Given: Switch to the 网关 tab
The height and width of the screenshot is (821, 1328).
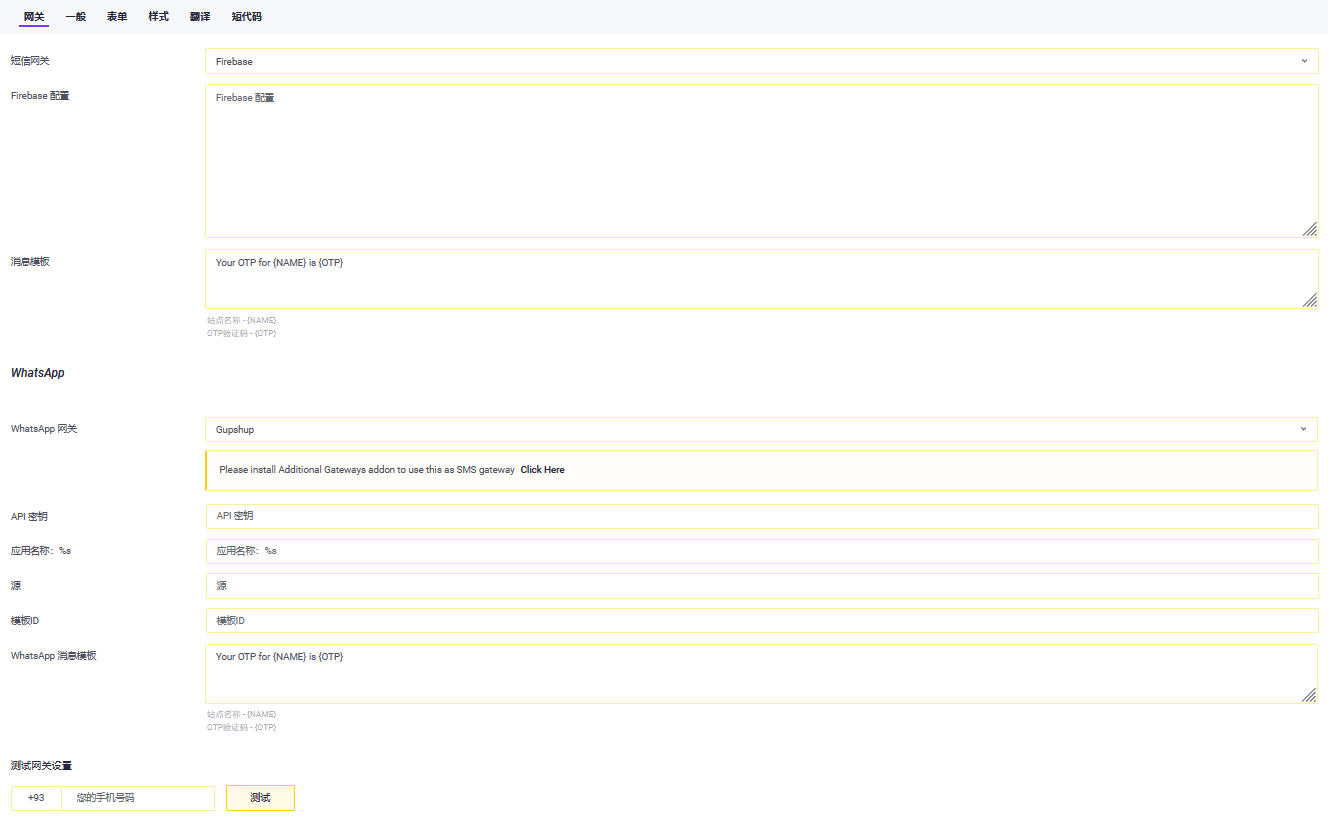Looking at the screenshot, I should pyautogui.click(x=34, y=17).
